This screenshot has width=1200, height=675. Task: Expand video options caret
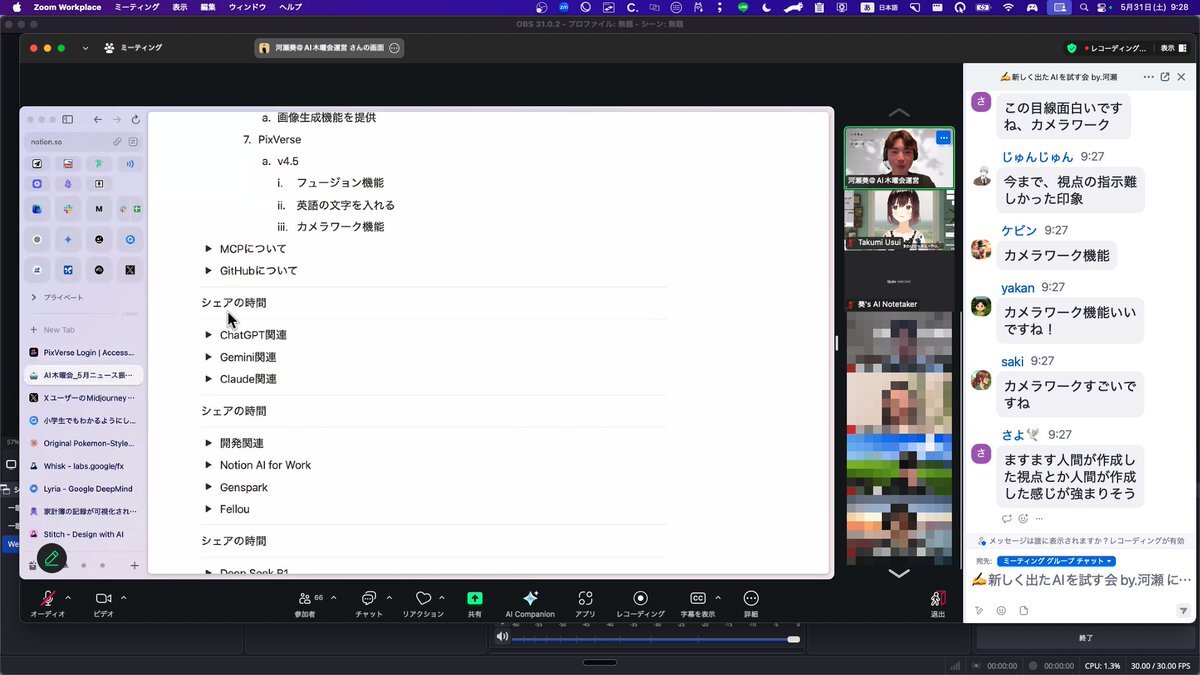[x=123, y=598]
